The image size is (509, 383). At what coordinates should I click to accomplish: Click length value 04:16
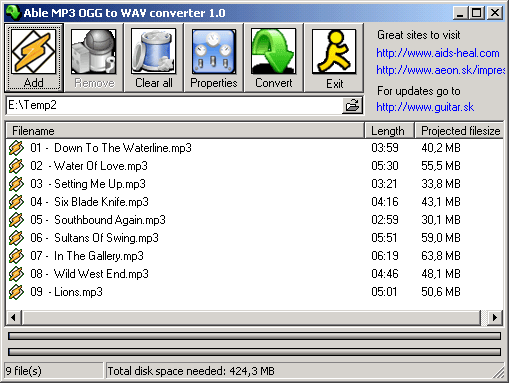click(385, 202)
